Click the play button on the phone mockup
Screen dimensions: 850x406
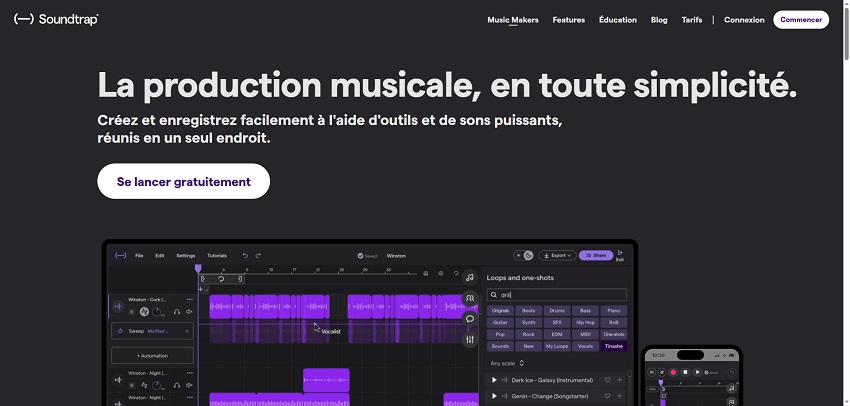pos(697,372)
